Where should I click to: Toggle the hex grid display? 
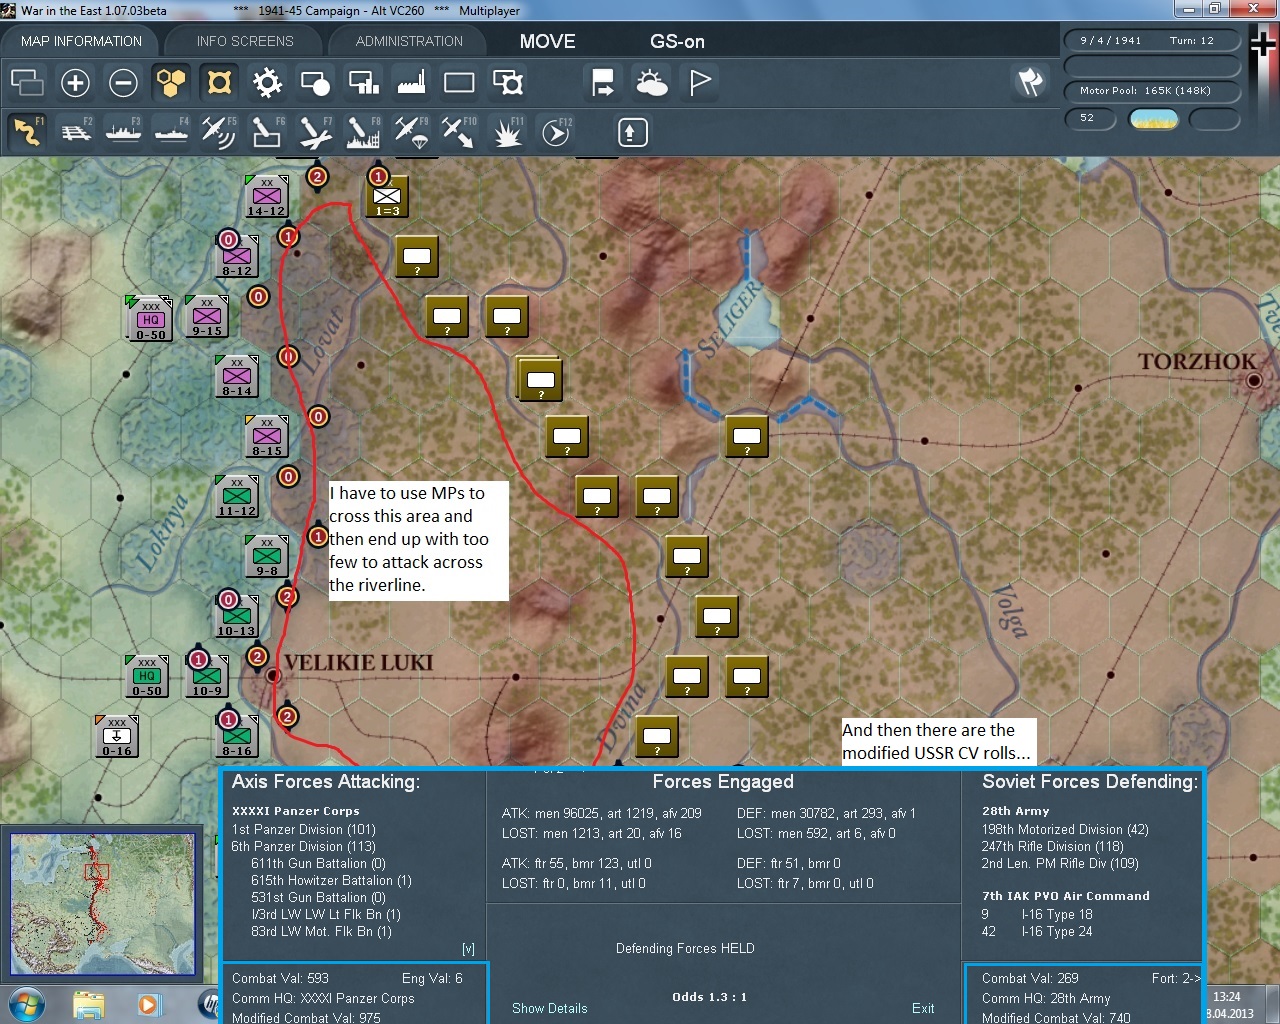click(171, 83)
